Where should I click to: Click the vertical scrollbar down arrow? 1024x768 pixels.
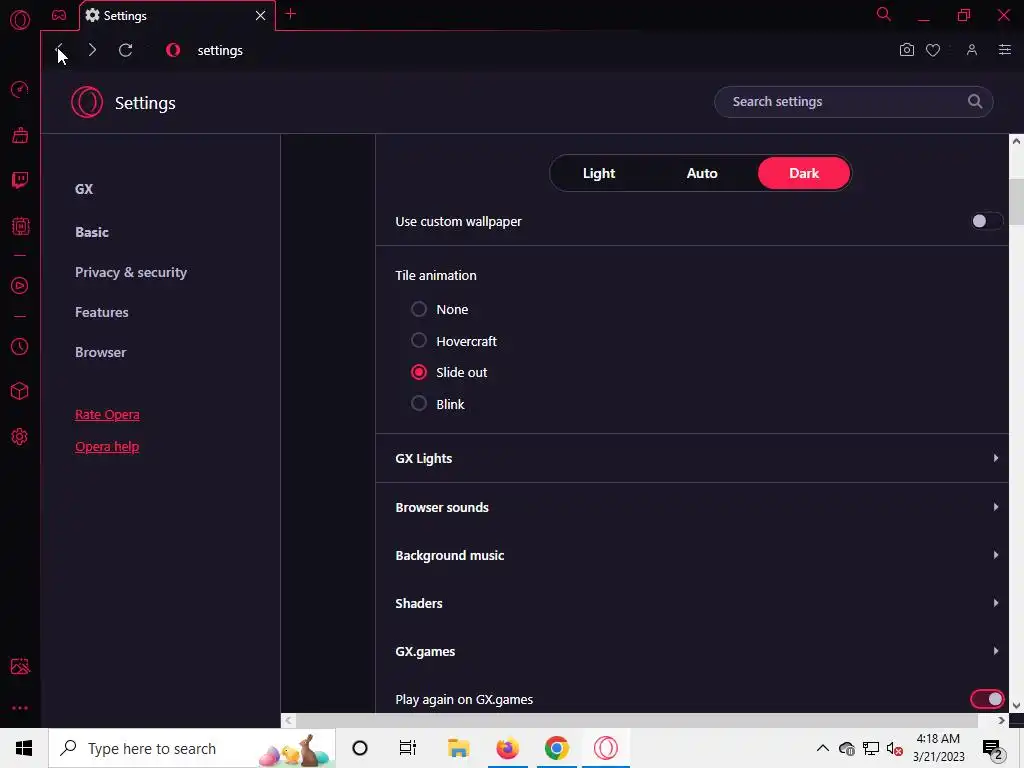tap(1016, 705)
